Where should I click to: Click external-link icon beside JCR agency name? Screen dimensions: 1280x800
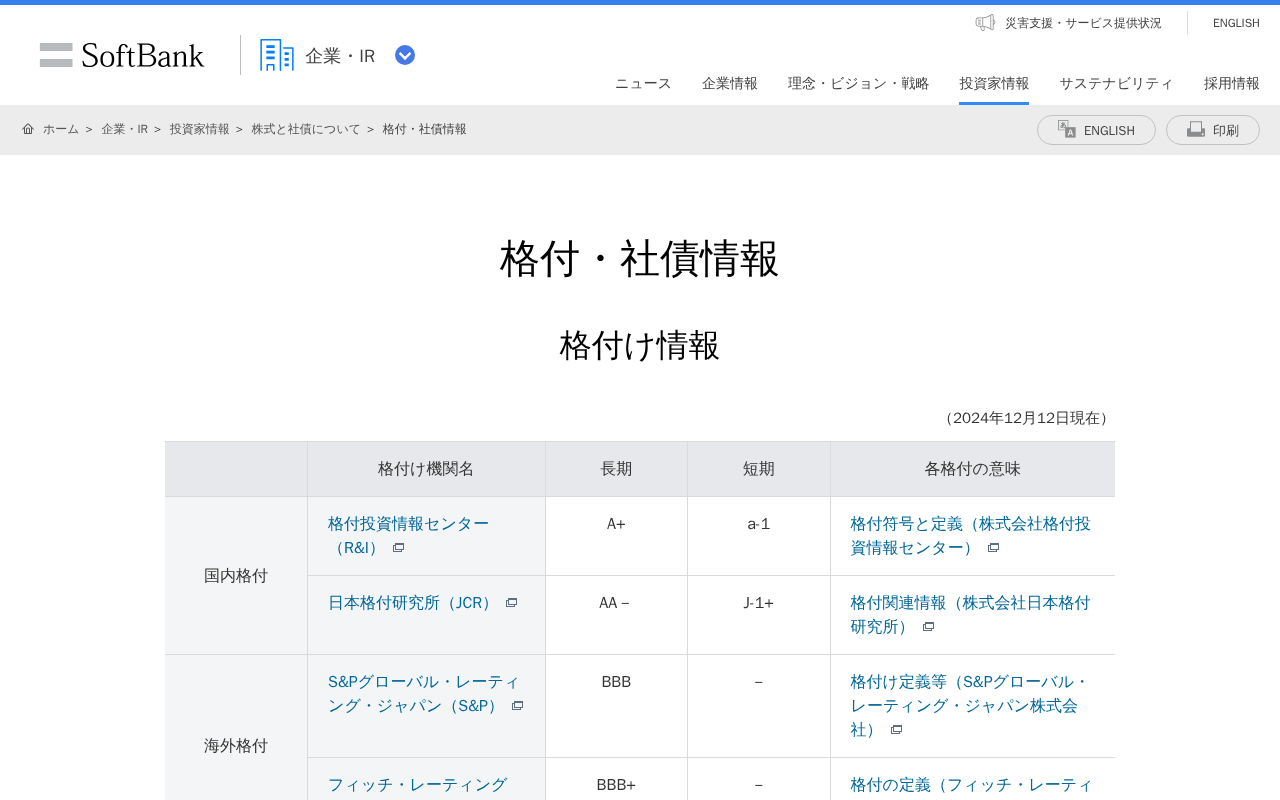coord(511,603)
